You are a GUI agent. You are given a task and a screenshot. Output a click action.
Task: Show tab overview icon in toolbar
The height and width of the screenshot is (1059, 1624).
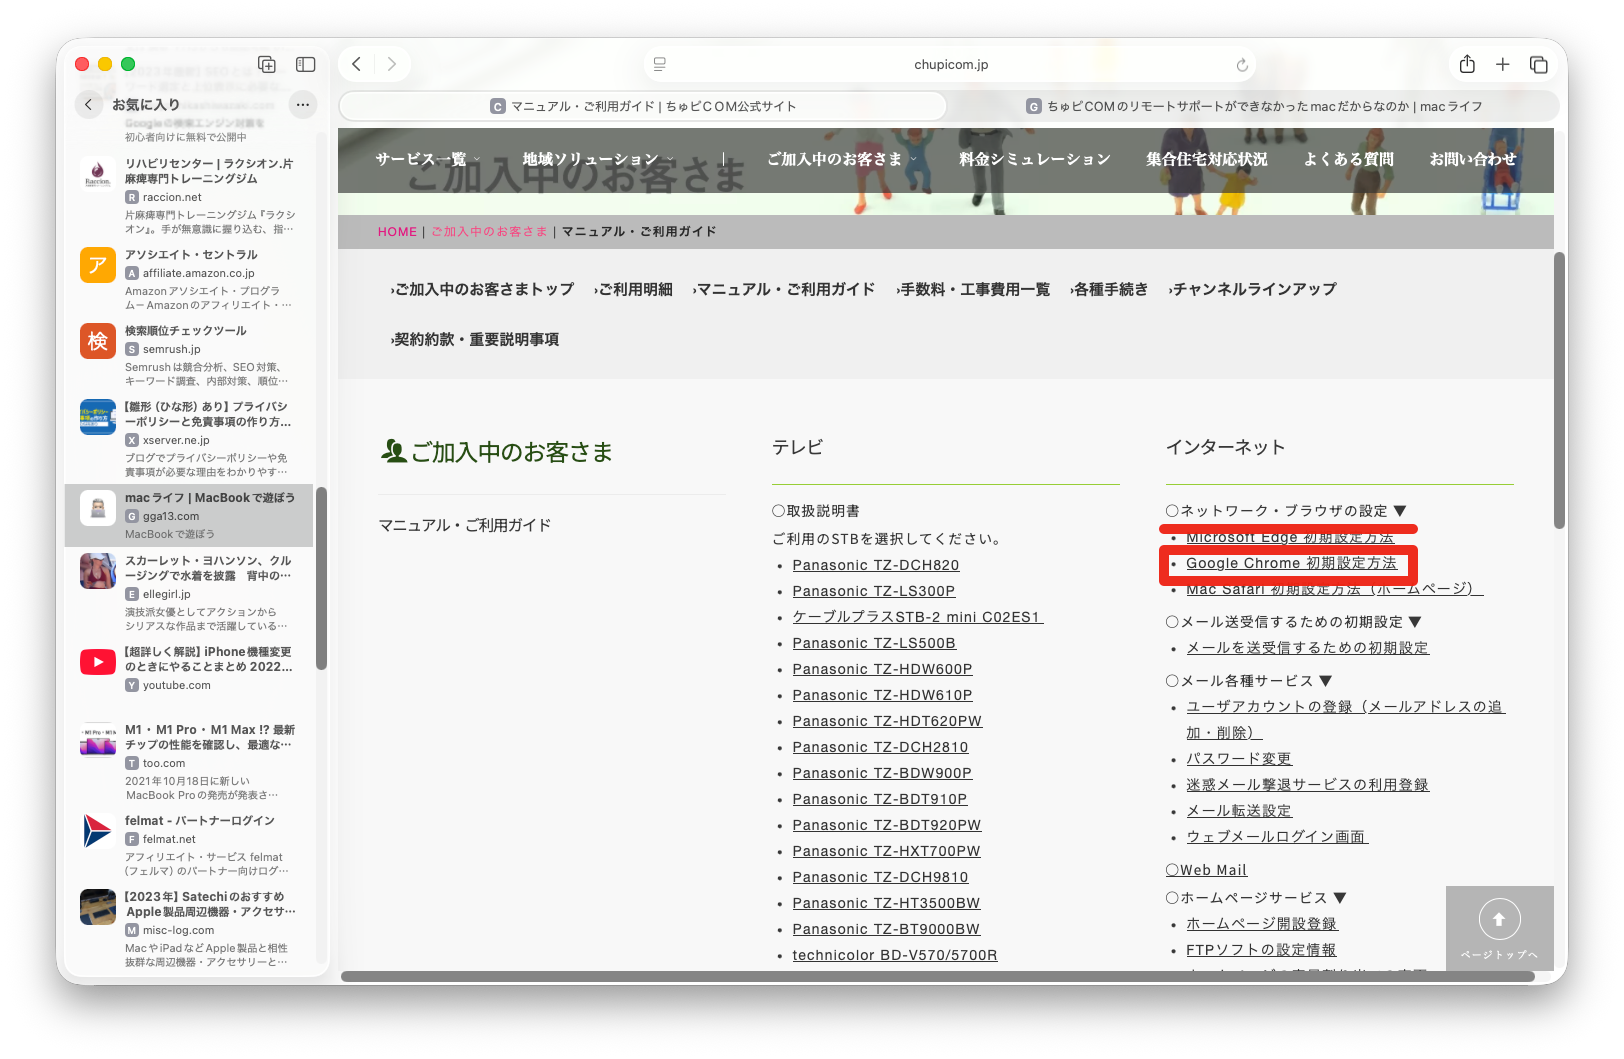point(1538,64)
